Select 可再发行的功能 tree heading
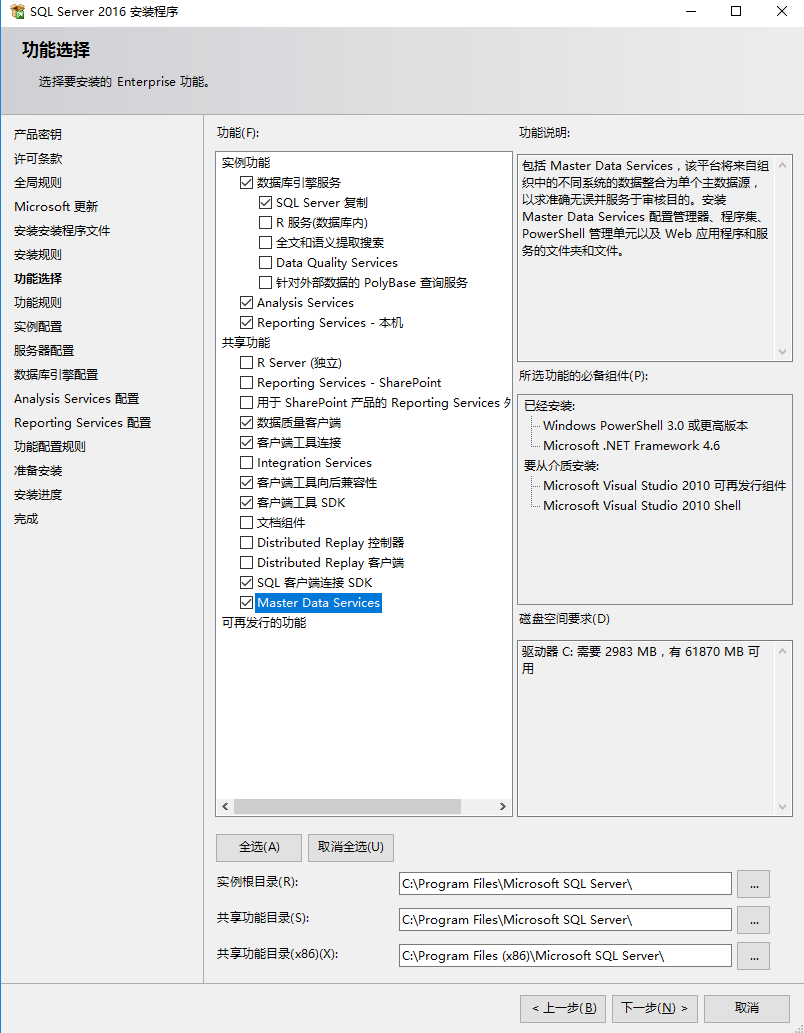The image size is (804, 1033). 264,623
